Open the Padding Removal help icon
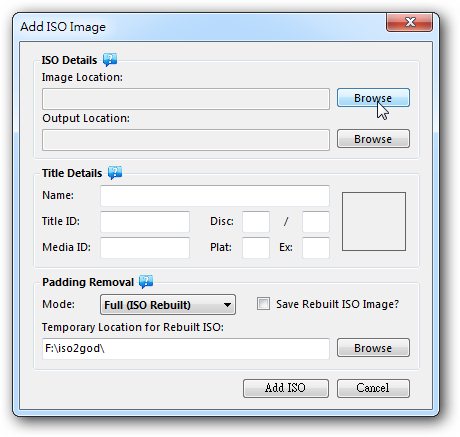Screen dimensions: 460x437 146,282
